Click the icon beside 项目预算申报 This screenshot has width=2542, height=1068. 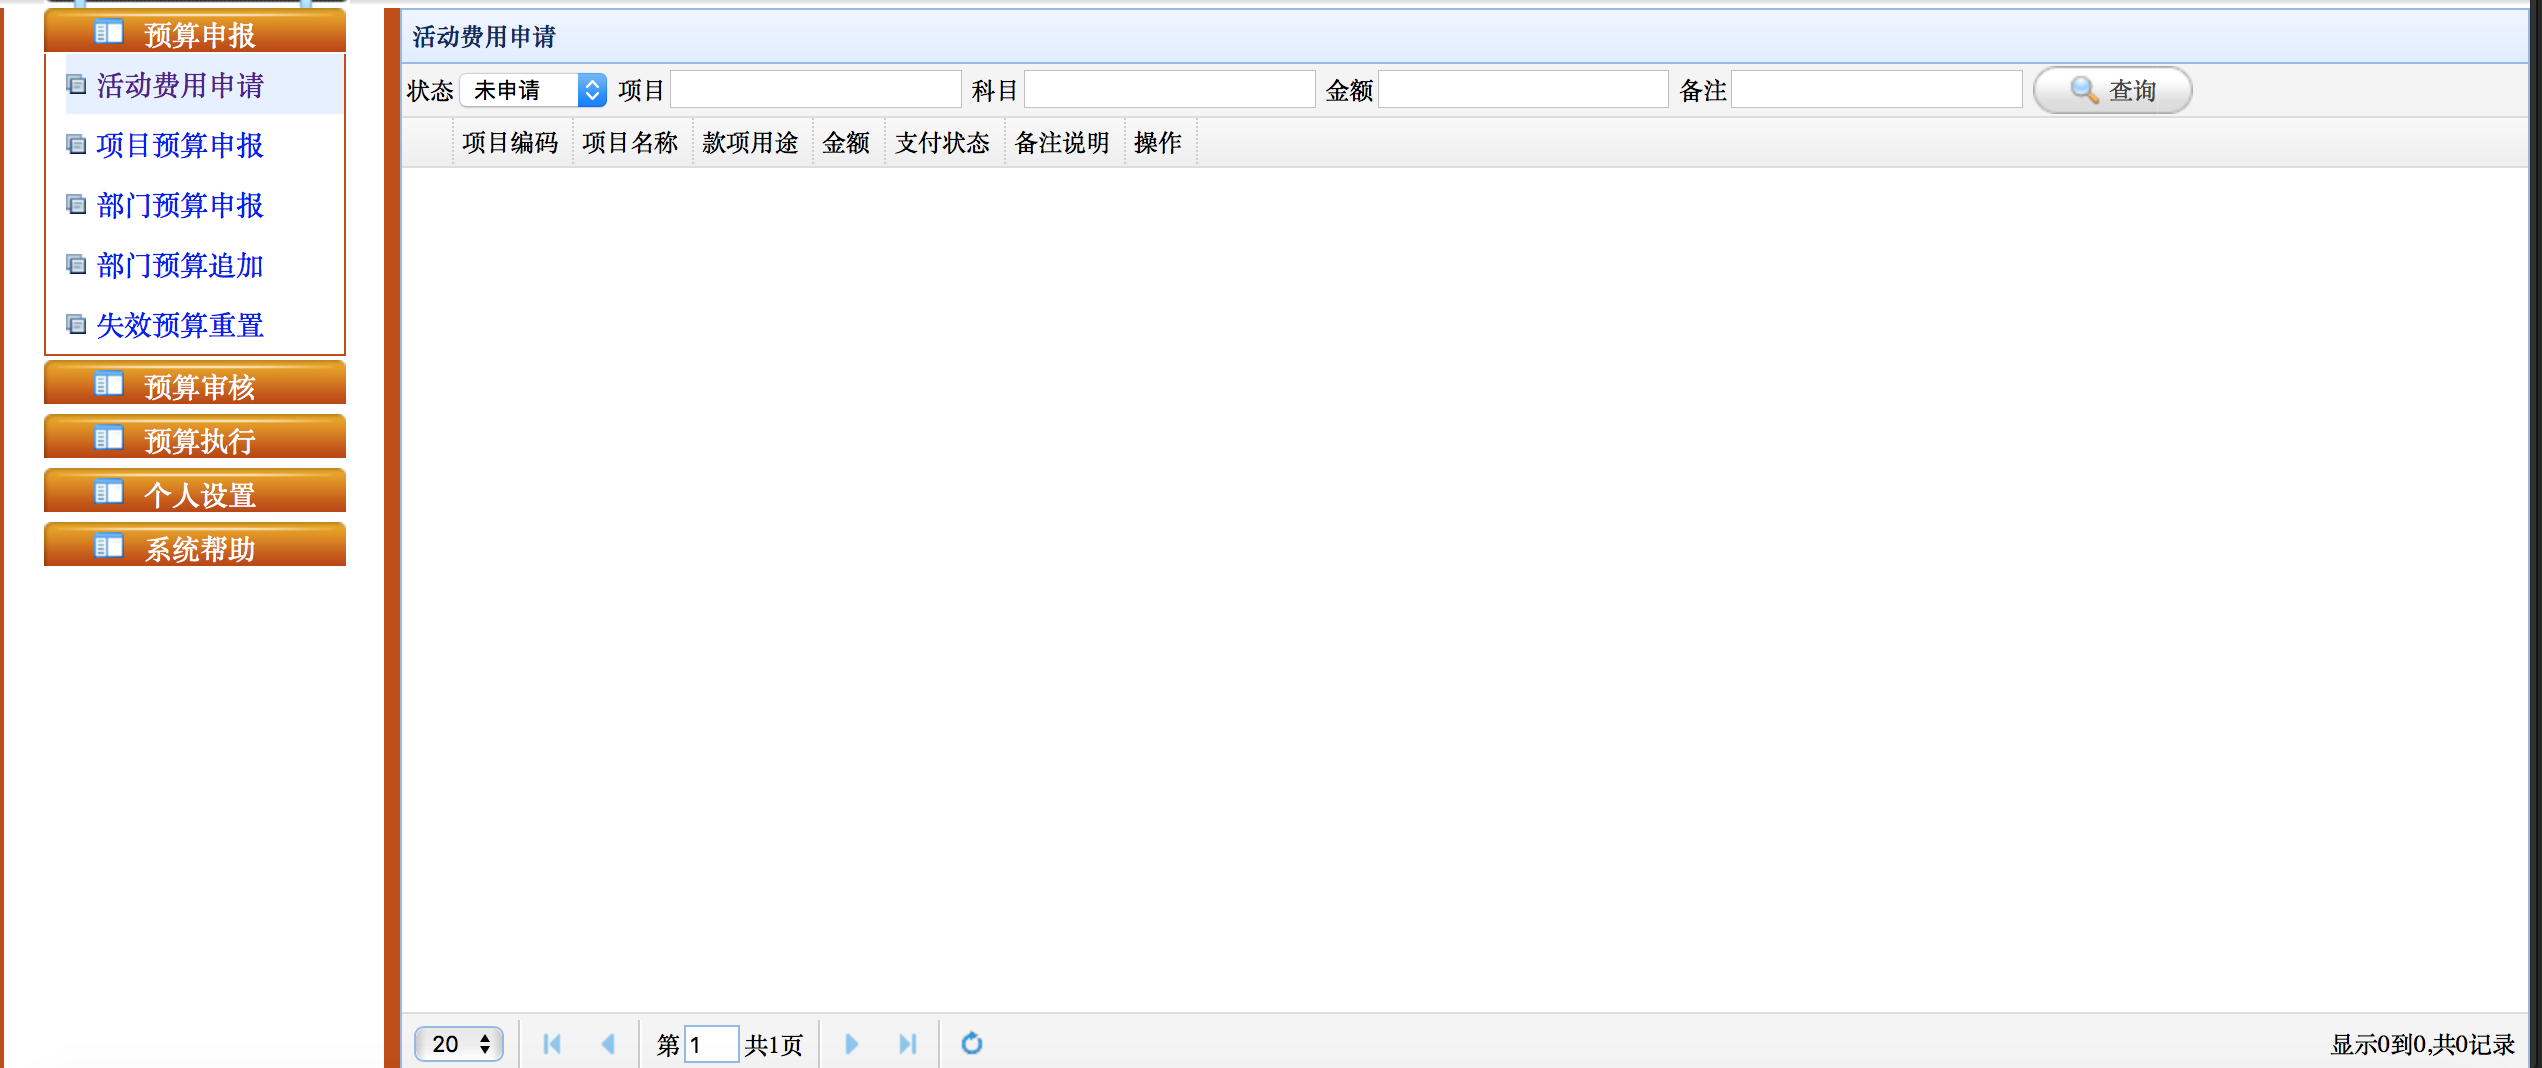click(x=76, y=144)
